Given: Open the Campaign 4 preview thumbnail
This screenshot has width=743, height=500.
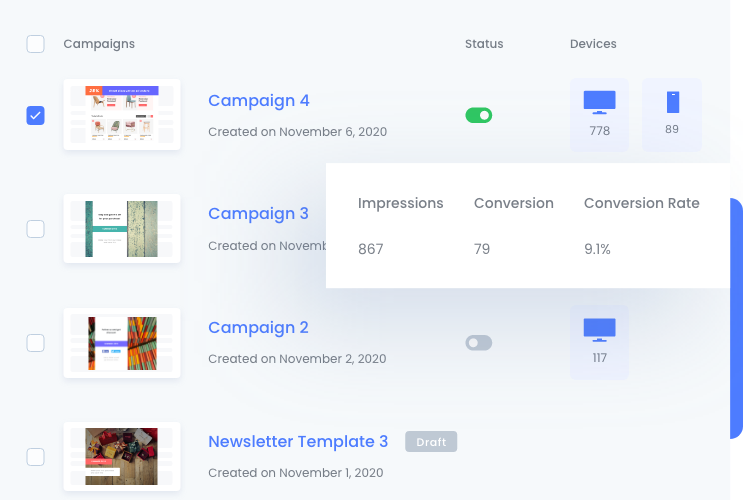Looking at the screenshot, I should coord(122,115).
